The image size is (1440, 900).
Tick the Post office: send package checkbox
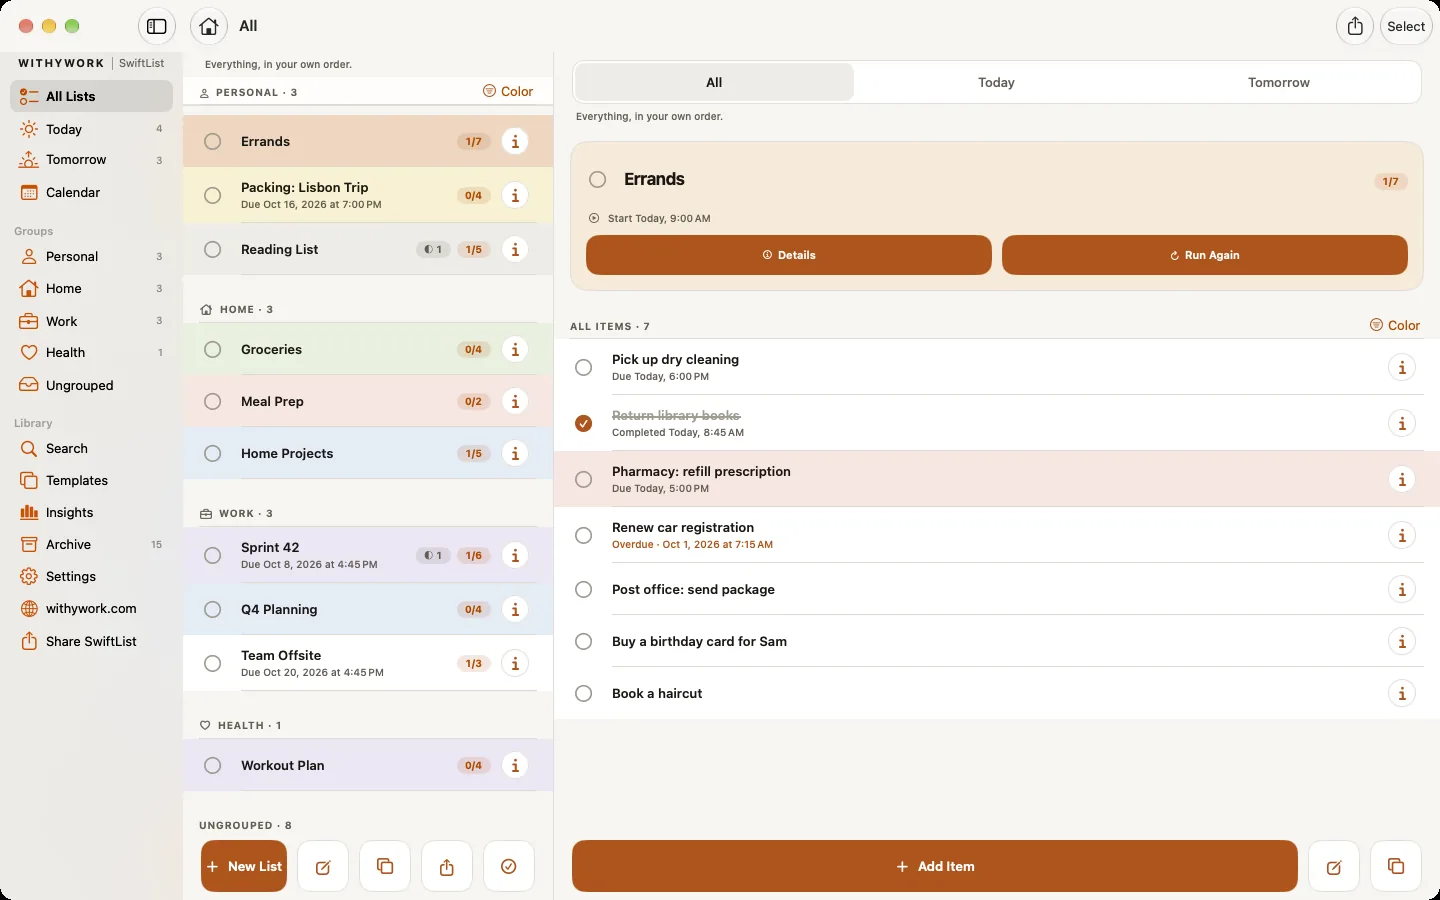[584, 589]
